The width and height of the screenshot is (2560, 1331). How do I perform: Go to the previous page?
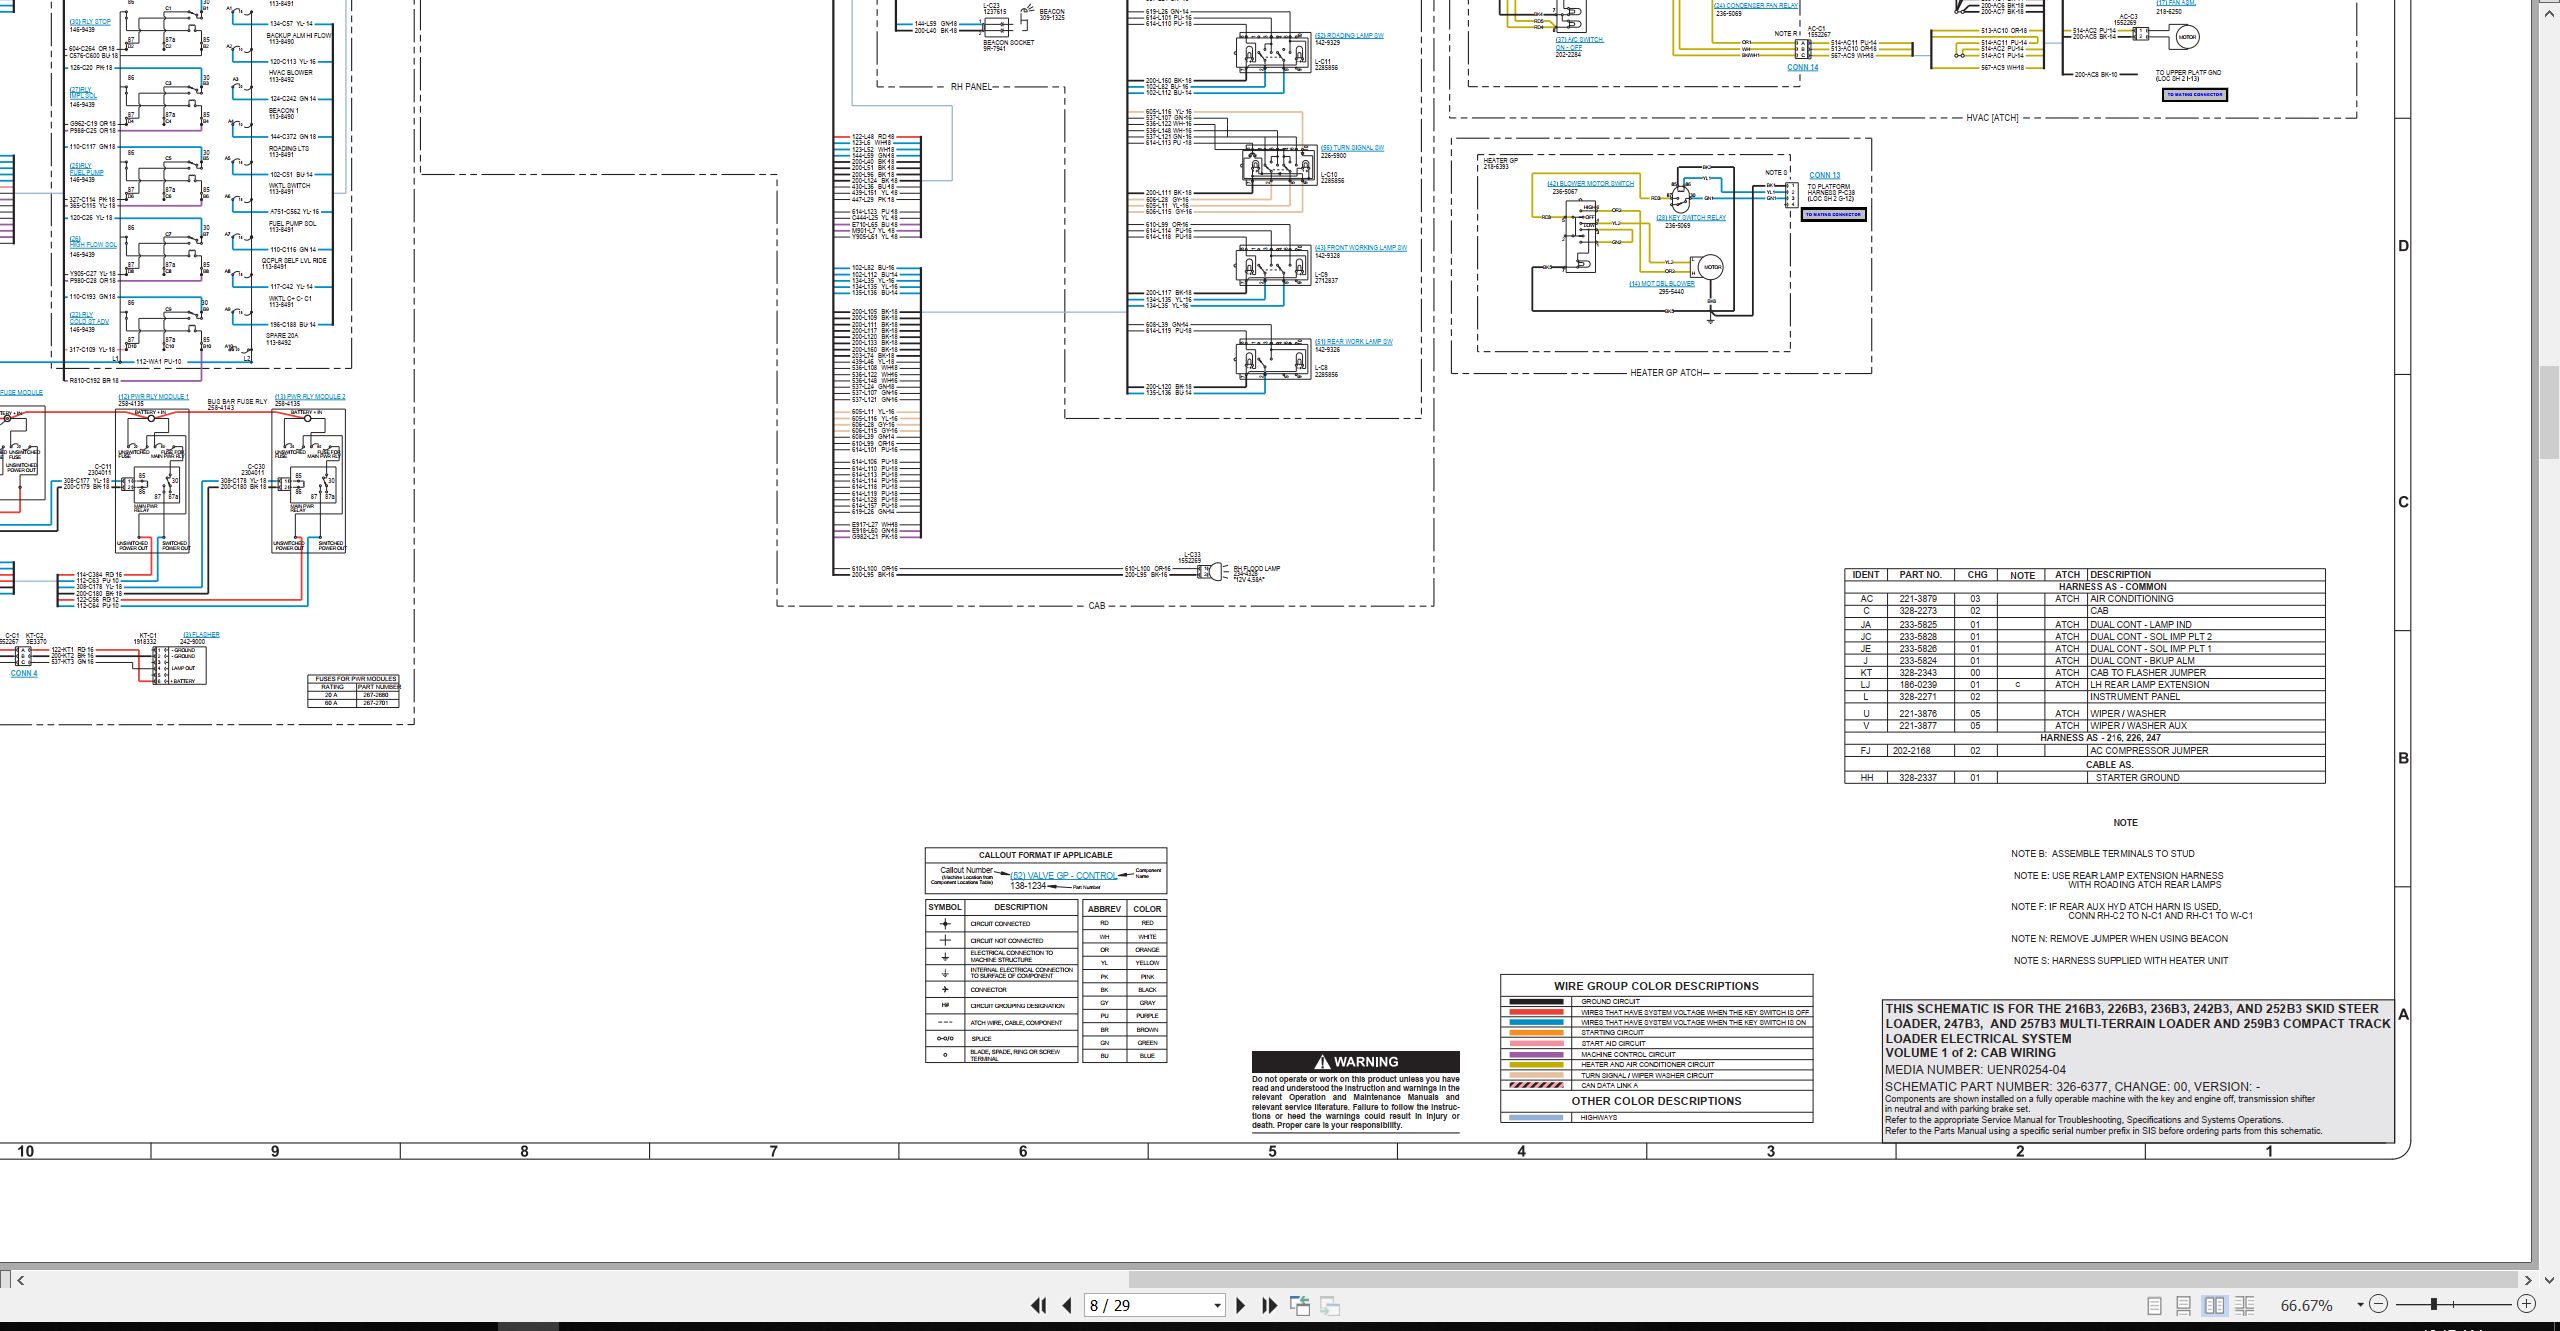coord(1067,1305)
